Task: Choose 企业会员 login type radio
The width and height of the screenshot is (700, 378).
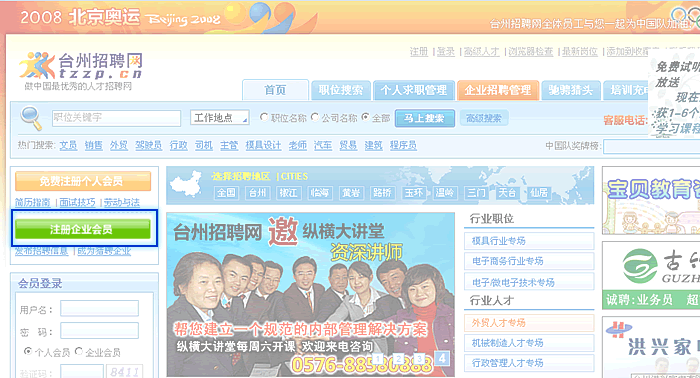Action: 79,351
